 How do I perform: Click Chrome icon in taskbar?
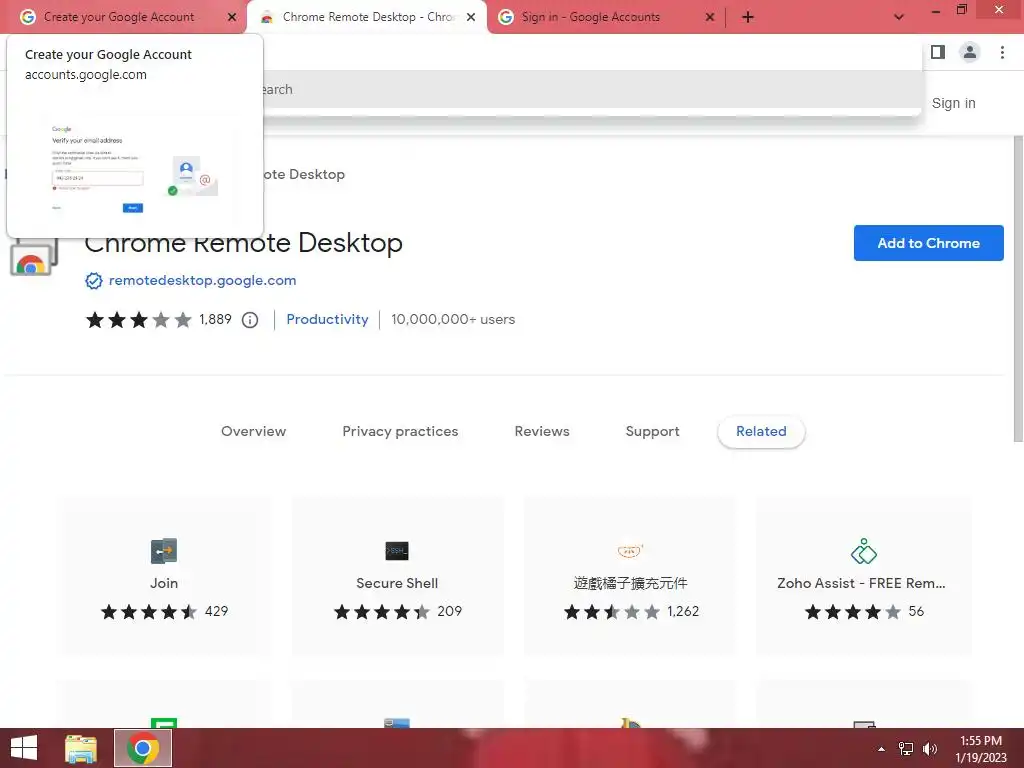[143, 748]
